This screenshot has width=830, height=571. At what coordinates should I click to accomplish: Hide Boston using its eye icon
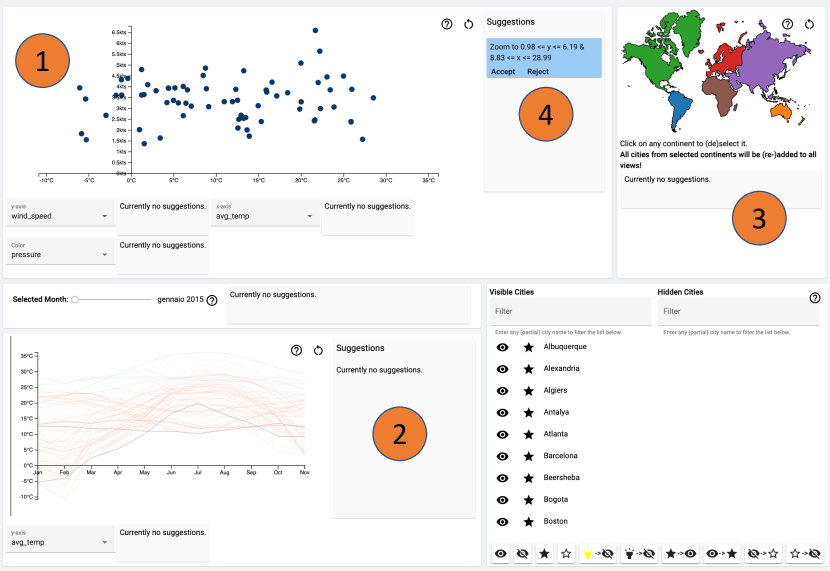(502, 522)
